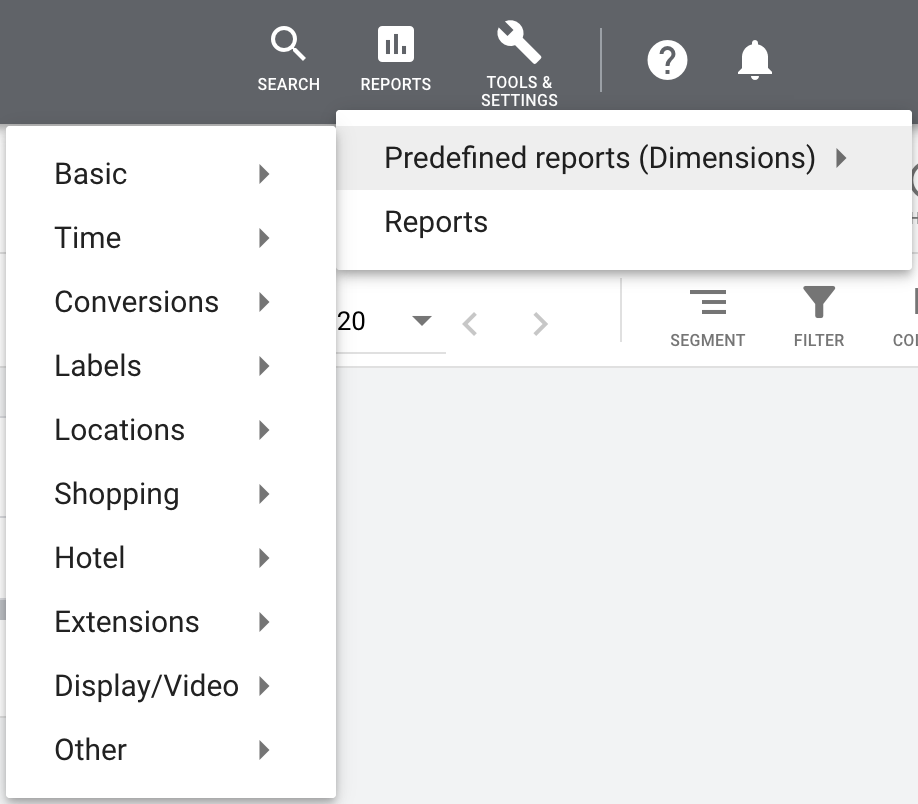The height and width of the screenshot is (804, 918).
Task: Go to previous date range arrow
Action: point(470,323)
